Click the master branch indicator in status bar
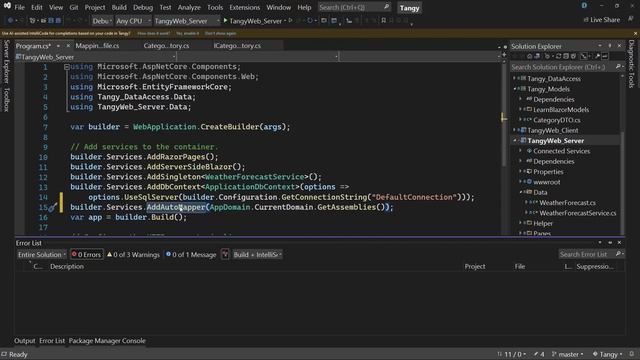Image resolution: width=640 pixels, height=360 pixels. (x=567, y=354)
